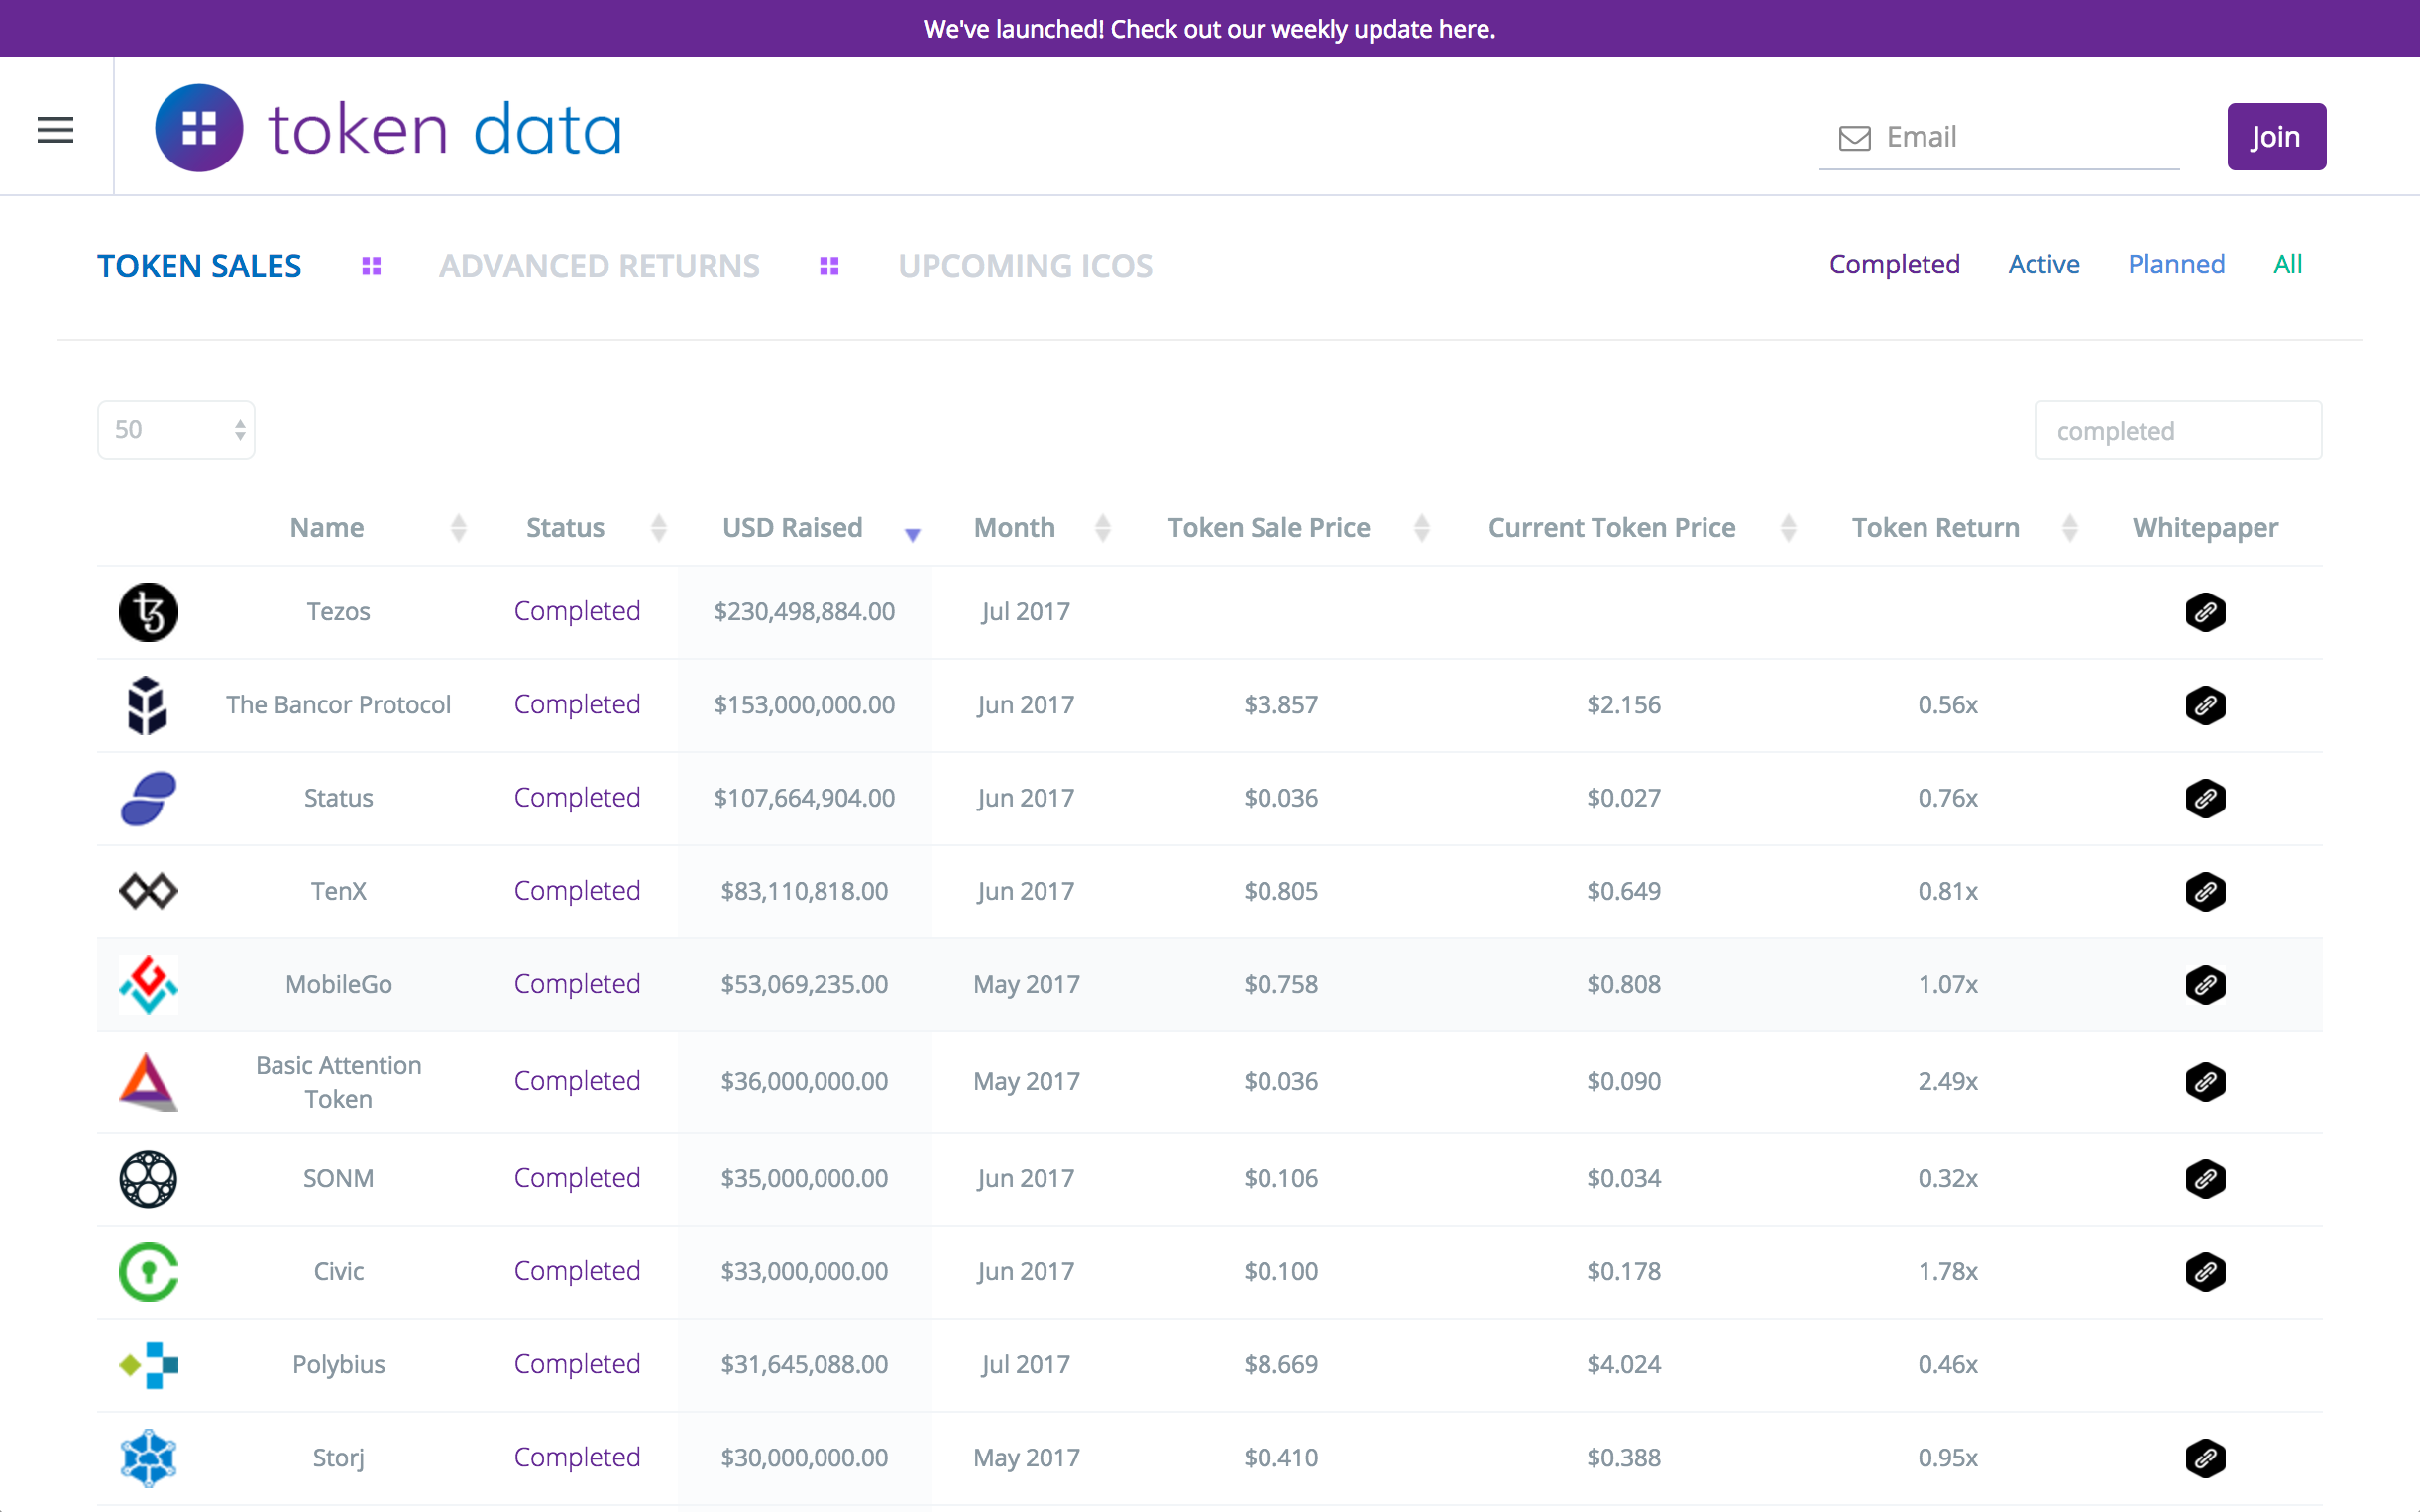
Task: Click the Tezos token logo
Action: [x=148, y=611]
